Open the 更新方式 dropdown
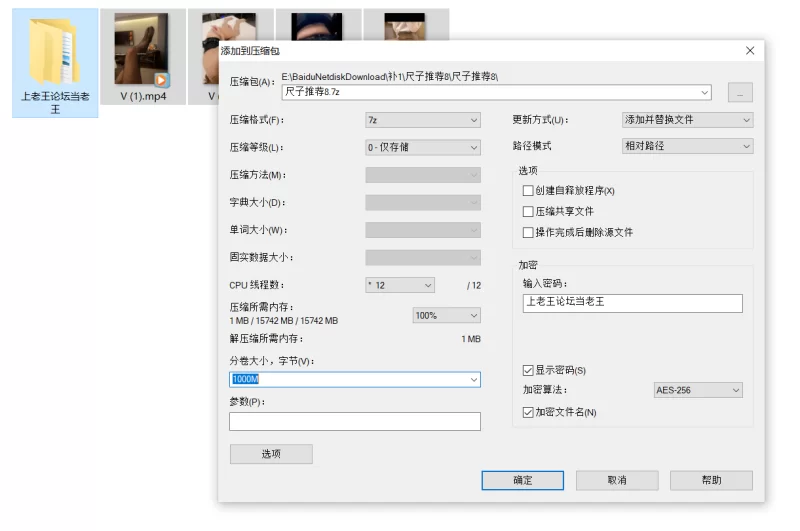The image size is (800, 531). pyautogui.click(x=687, y=120)
